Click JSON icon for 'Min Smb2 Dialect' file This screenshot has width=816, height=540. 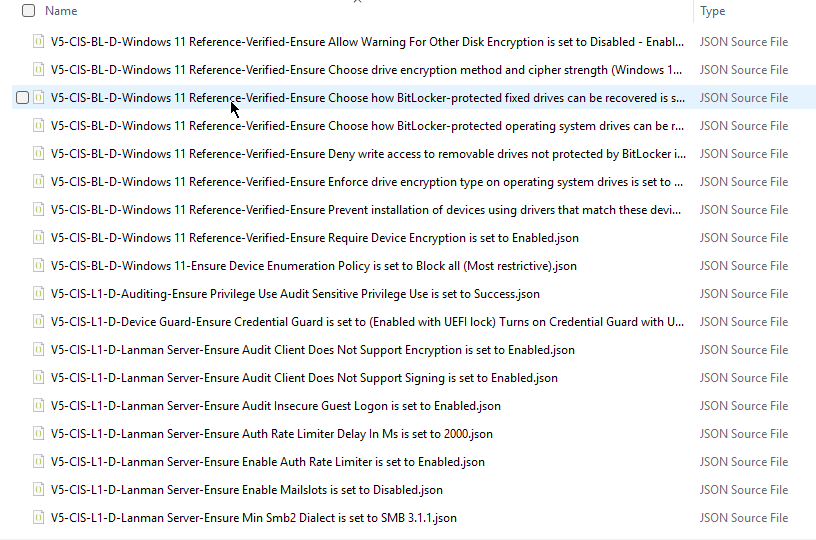click(39, 518)
